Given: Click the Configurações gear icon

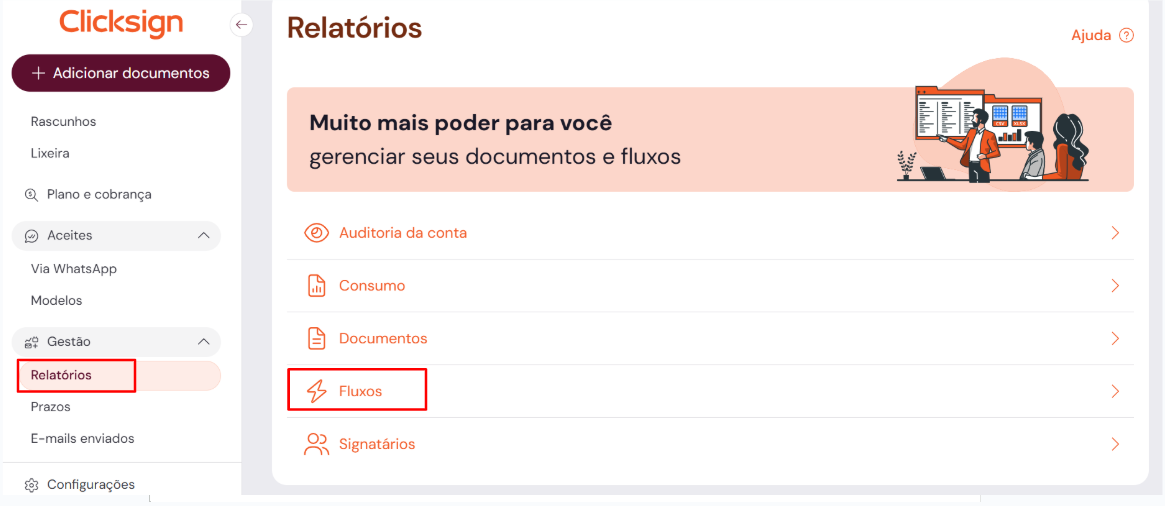Looking at the screenshot, I should click(x=31, y=485).
